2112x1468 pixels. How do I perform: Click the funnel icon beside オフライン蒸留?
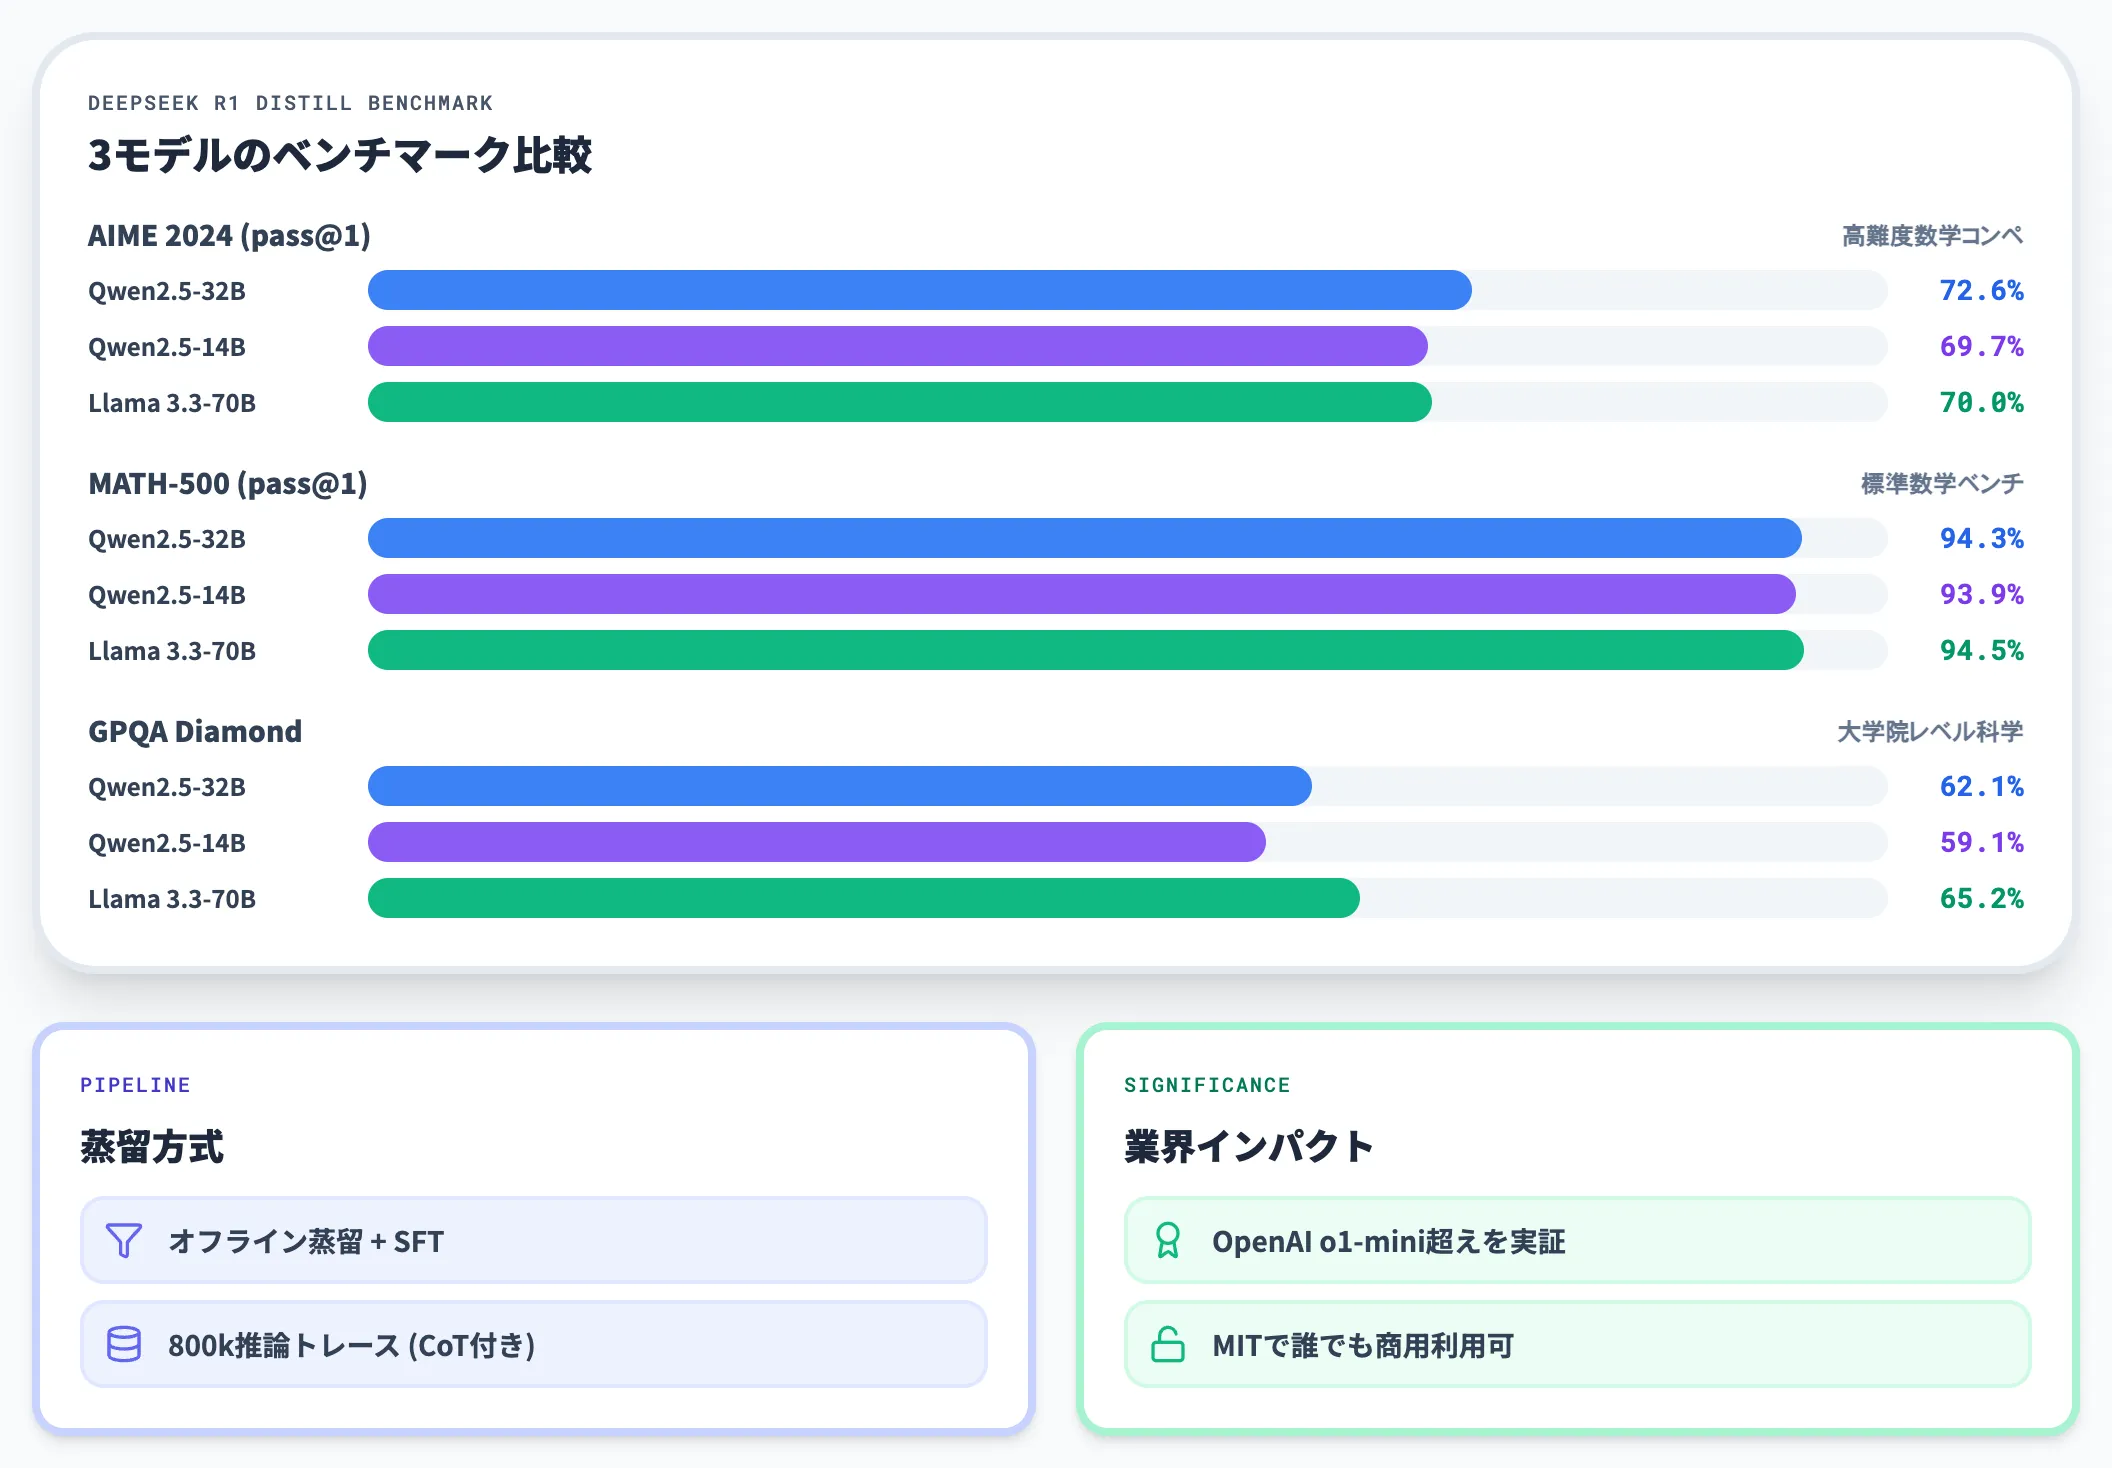(x=124, y=1241)
